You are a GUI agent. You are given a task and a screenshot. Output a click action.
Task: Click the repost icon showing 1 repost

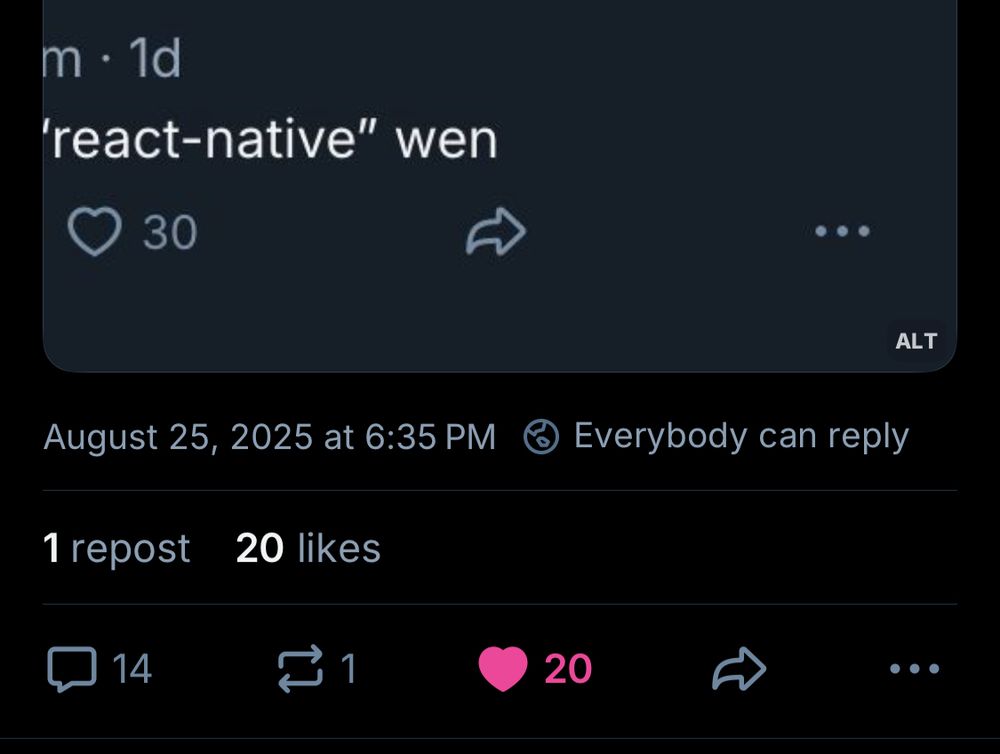tap(300, 668)
